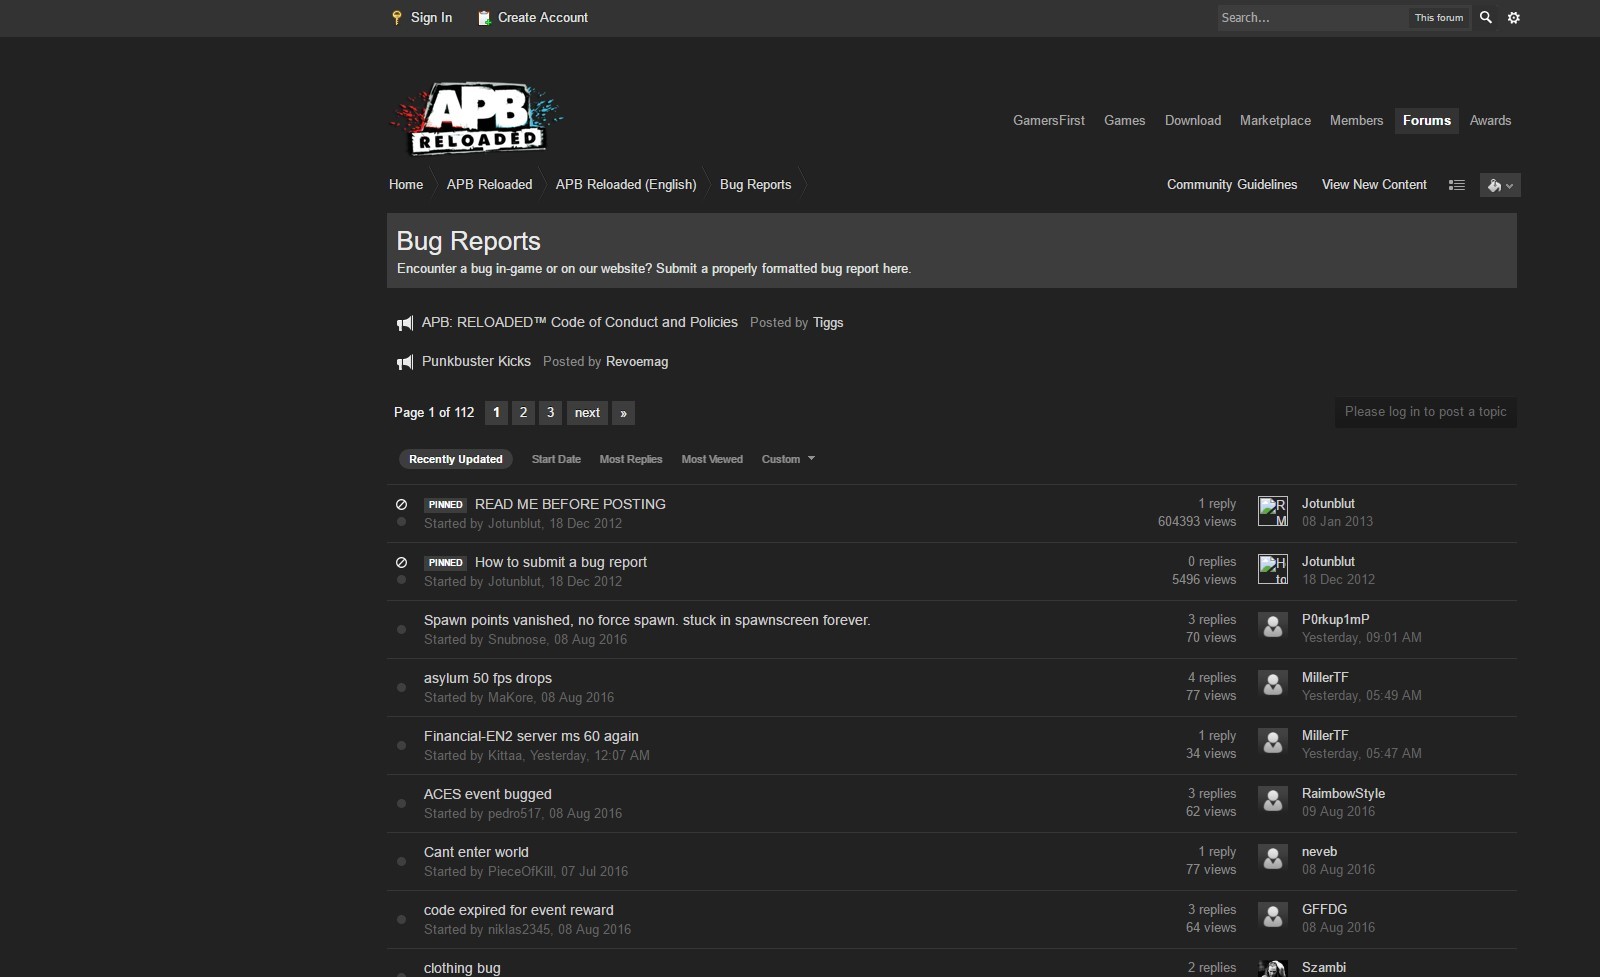Click status dot on Cant enter world topic
1600x977 pixels.
pyautogui.click(x=402, y=861)
